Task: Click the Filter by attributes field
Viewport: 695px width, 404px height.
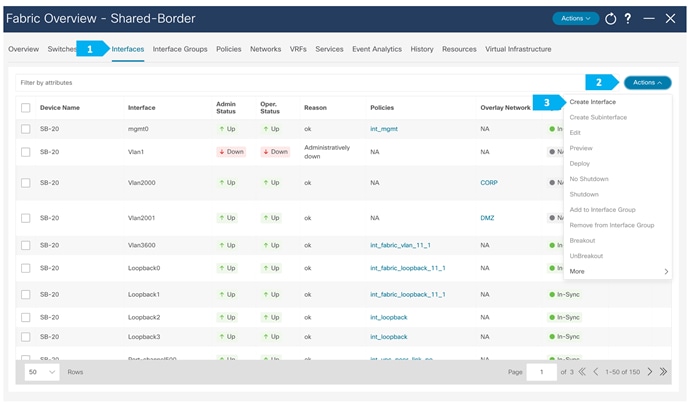Action: [x=301, y=82]
